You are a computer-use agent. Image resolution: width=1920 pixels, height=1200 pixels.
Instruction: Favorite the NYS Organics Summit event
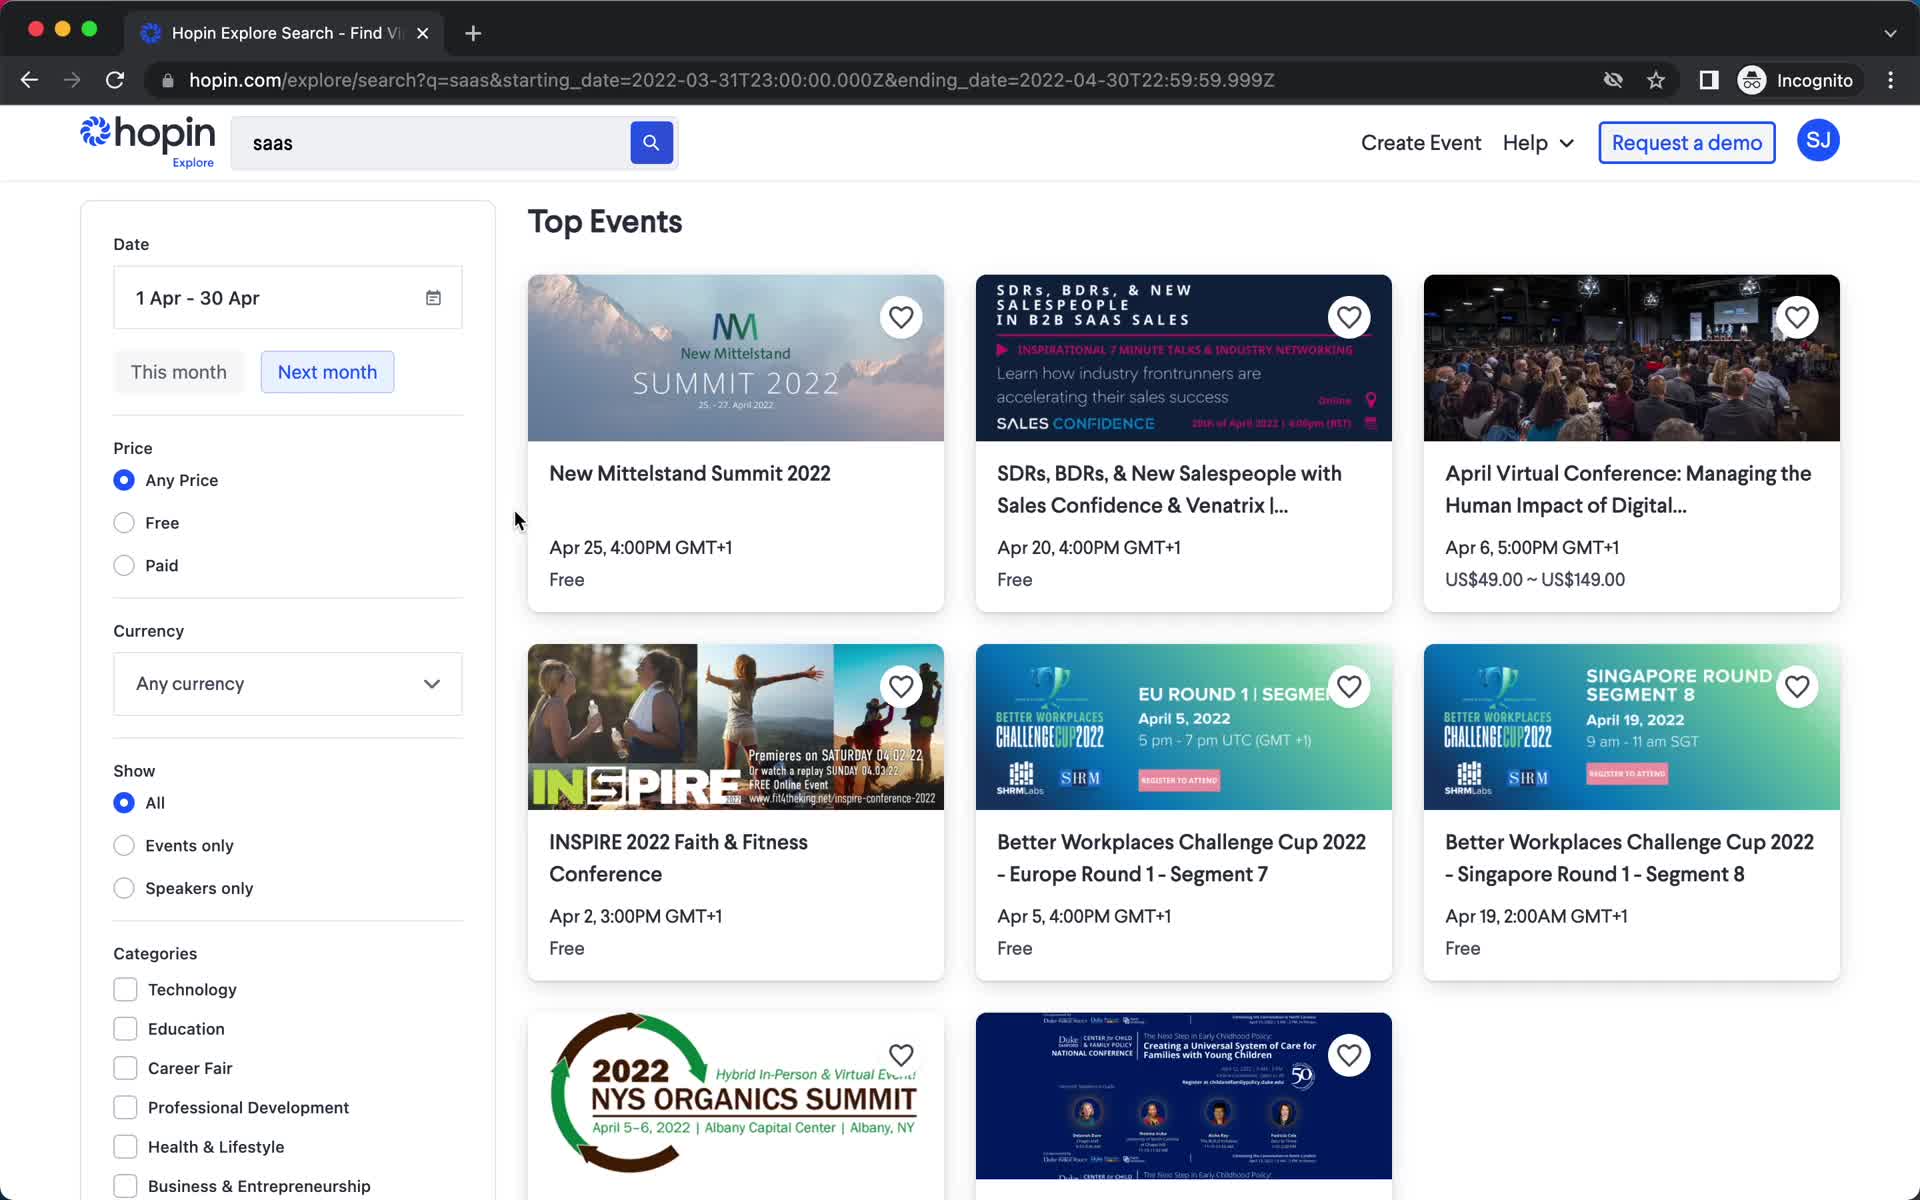[901, 1056]
